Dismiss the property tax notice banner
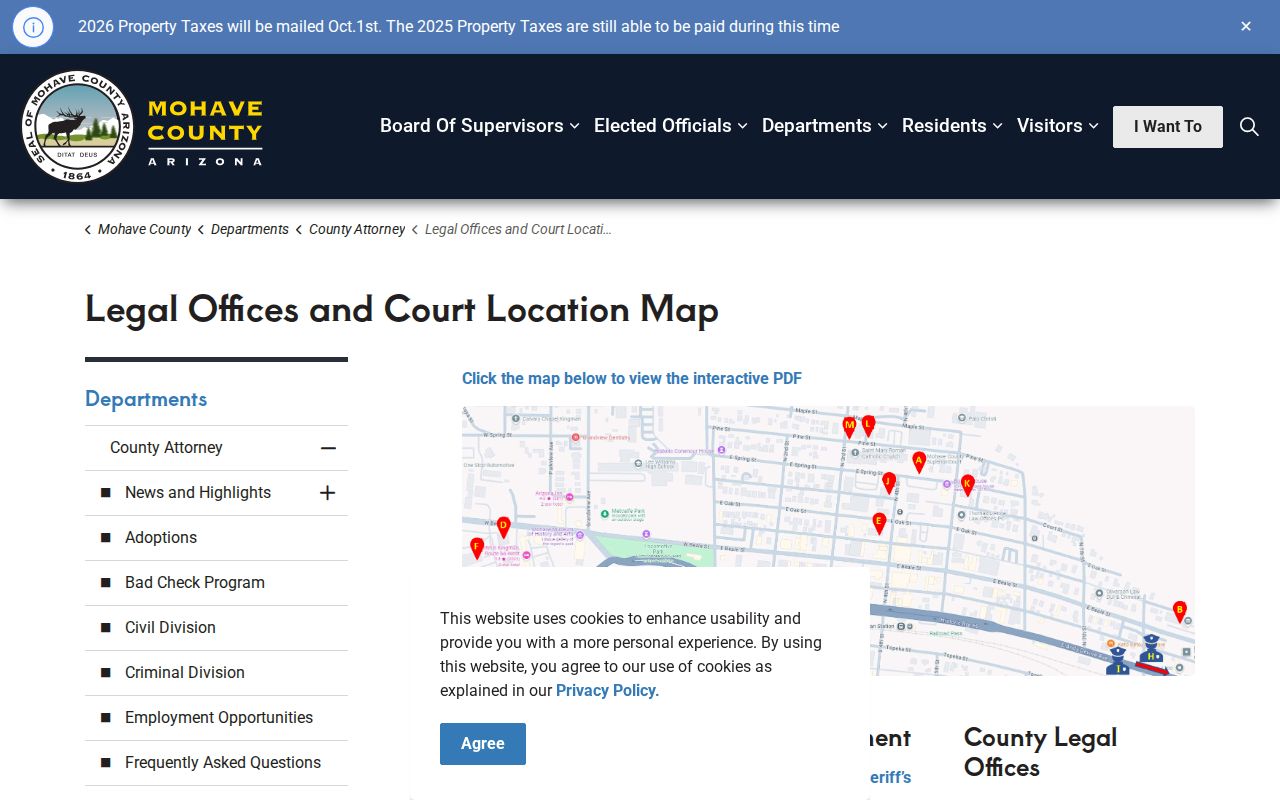This screenshot has height=800, width=1280. click(1246, 27)
